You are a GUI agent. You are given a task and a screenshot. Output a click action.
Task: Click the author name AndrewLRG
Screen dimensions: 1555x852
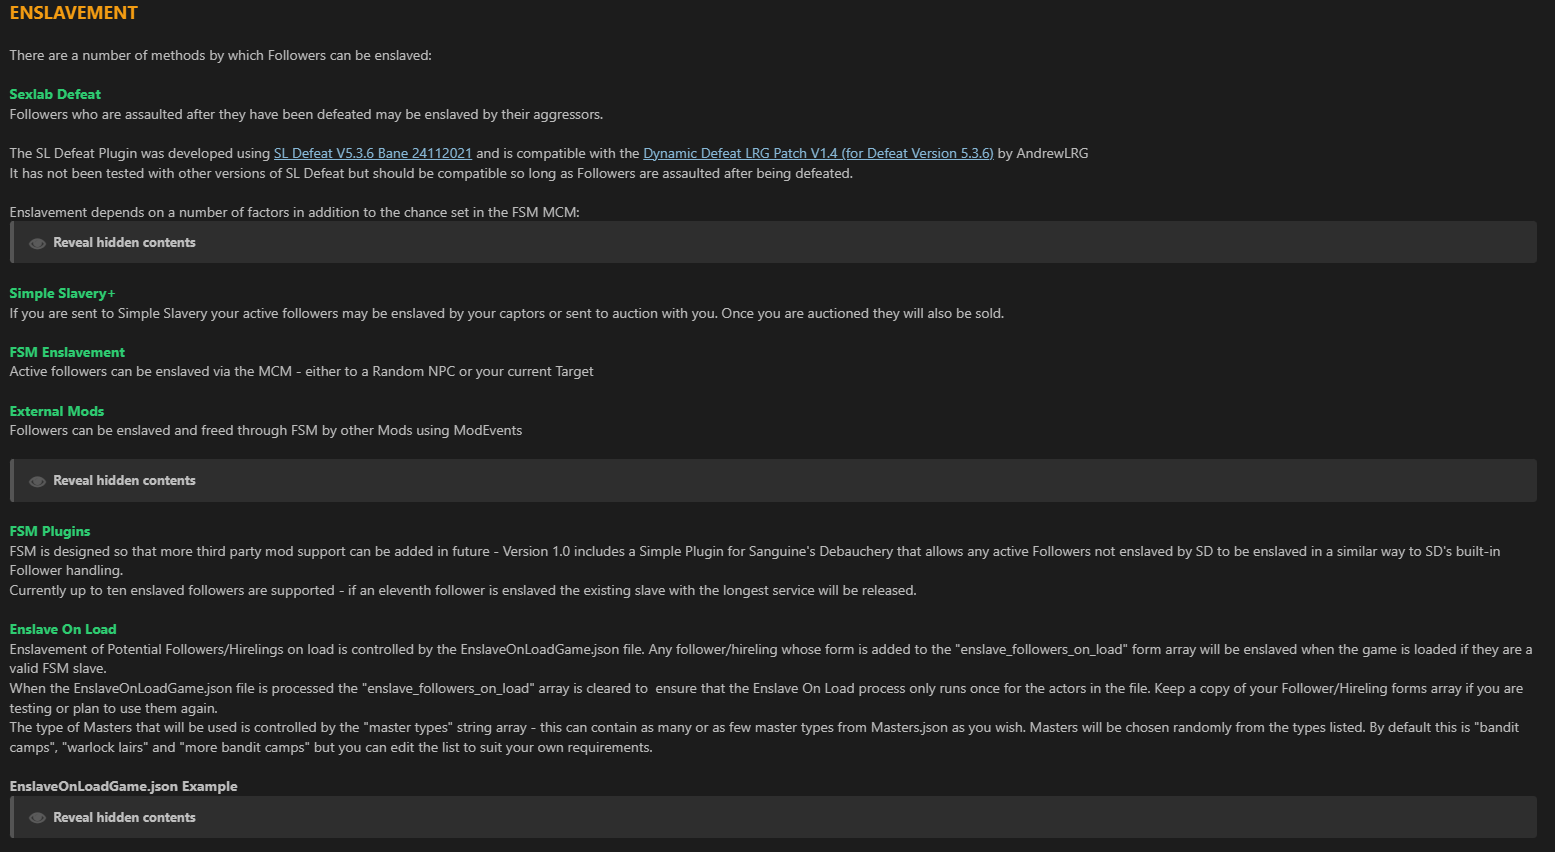coord(1052,153)
